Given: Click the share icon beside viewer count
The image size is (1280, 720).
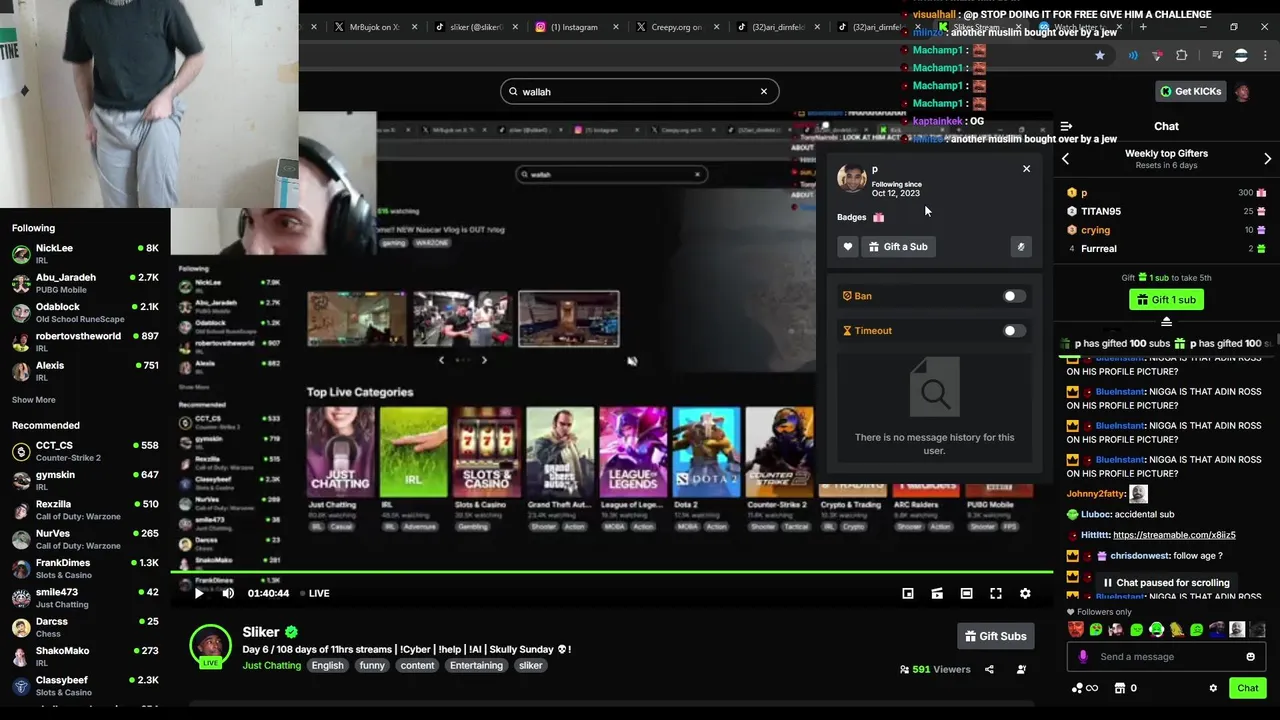Looking at the screenshot, I should click(x=989, y=669).
